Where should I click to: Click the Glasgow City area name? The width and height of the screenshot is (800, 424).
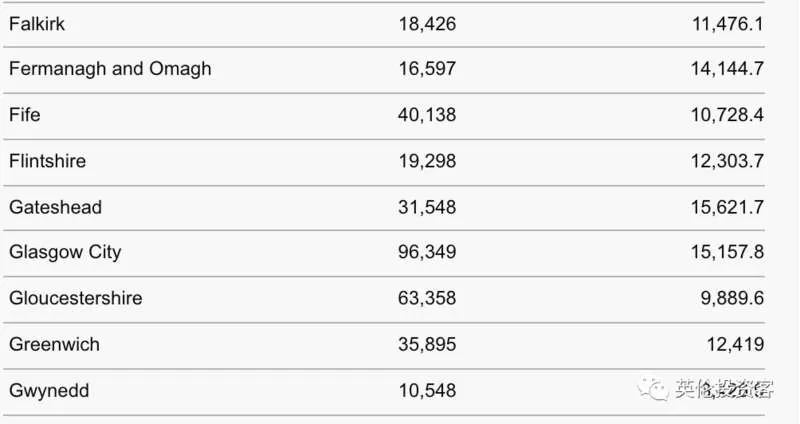pyautogui.click(x=65, y=252)
